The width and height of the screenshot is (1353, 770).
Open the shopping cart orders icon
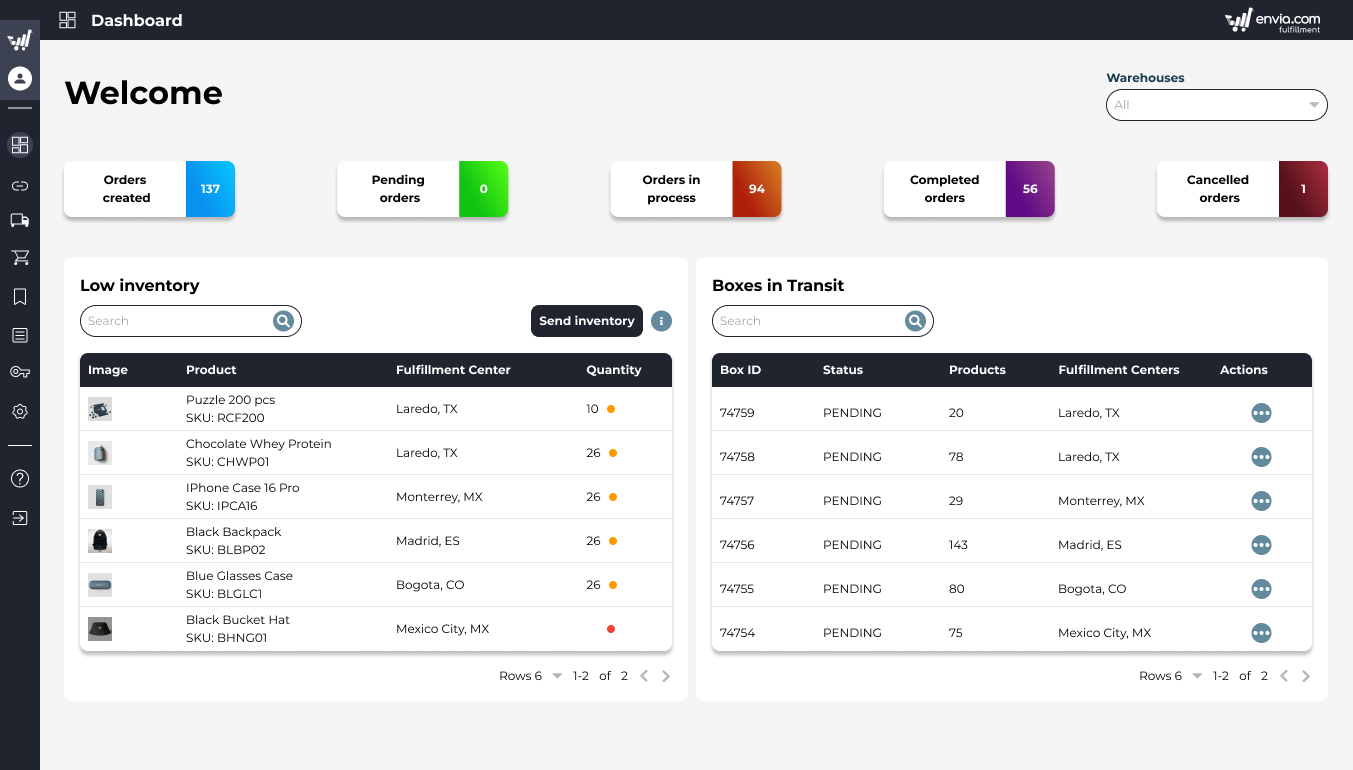click(x=20, y=257)
